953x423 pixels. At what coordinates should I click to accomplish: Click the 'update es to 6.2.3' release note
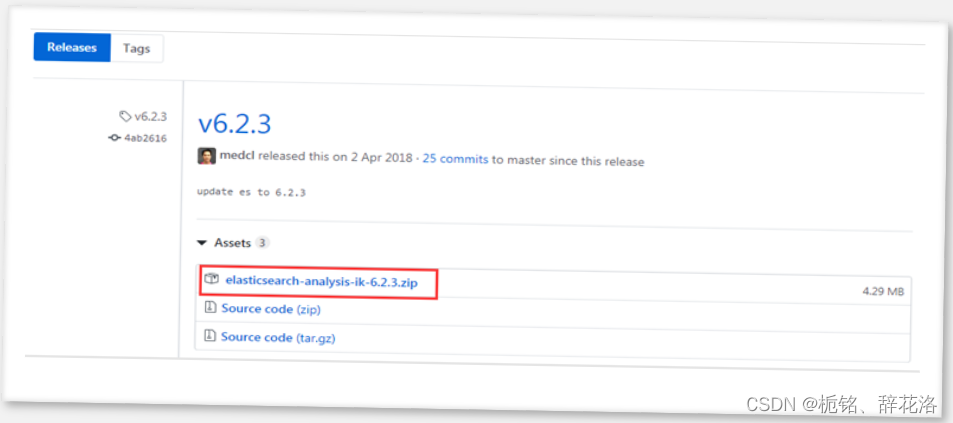pos(251,192)
